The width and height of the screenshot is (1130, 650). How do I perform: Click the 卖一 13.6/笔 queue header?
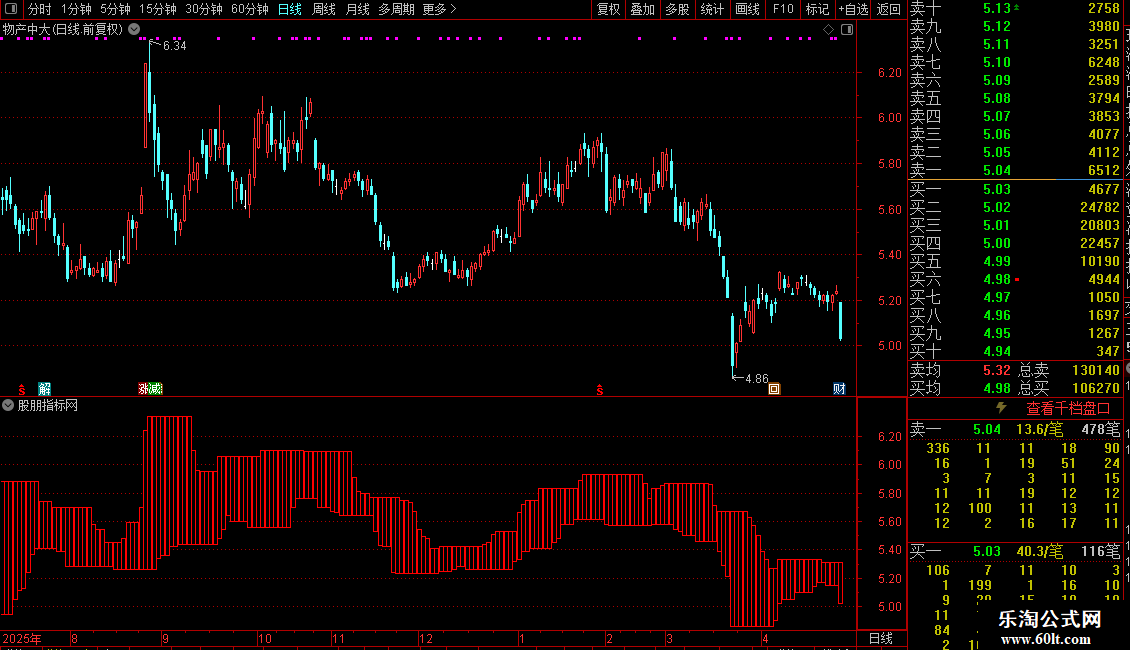(x=1015, y=429)
